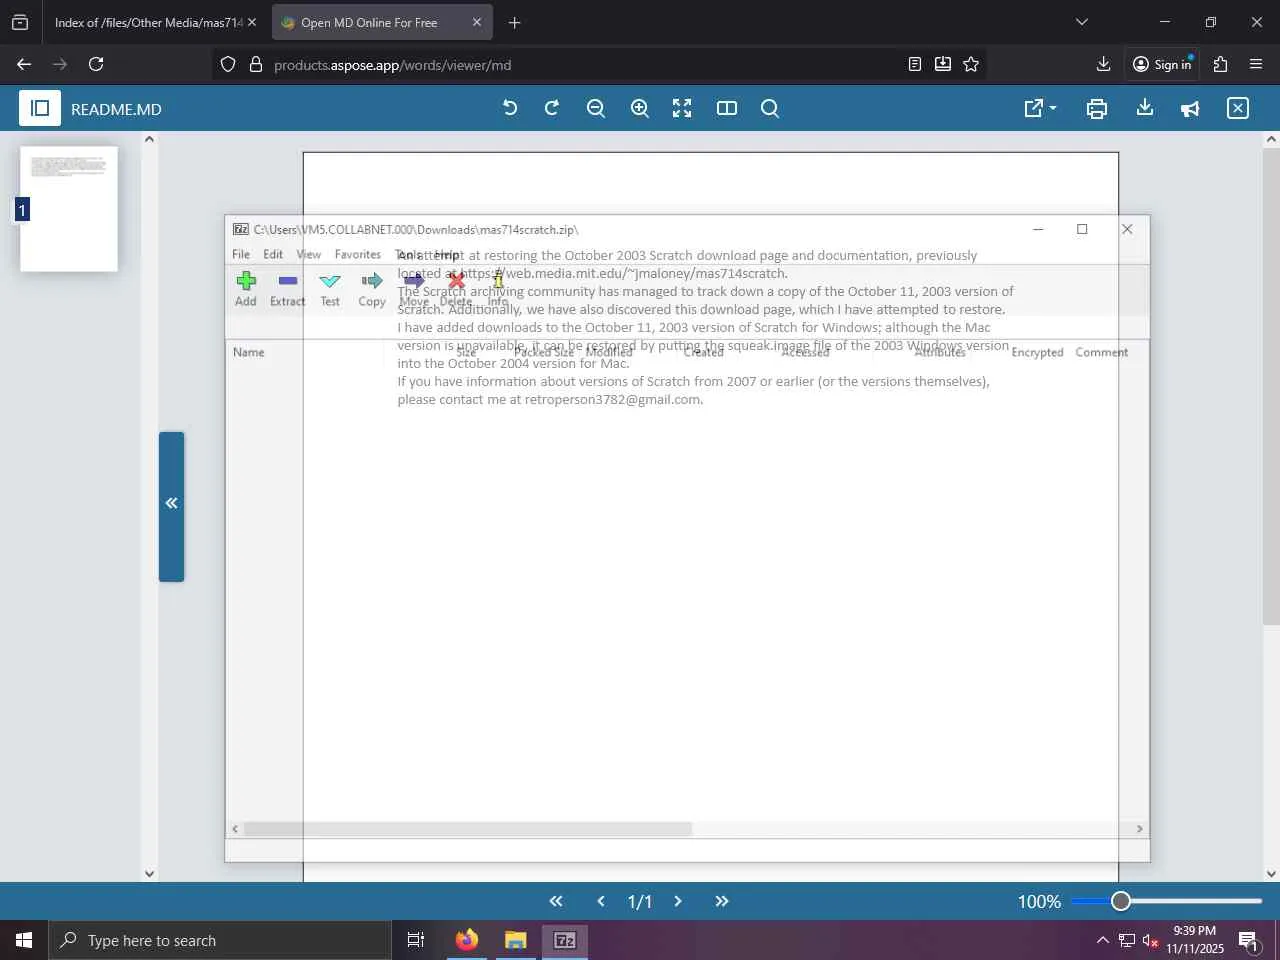
Task: Open the Firefox application menu
Action: point(1256,64)
